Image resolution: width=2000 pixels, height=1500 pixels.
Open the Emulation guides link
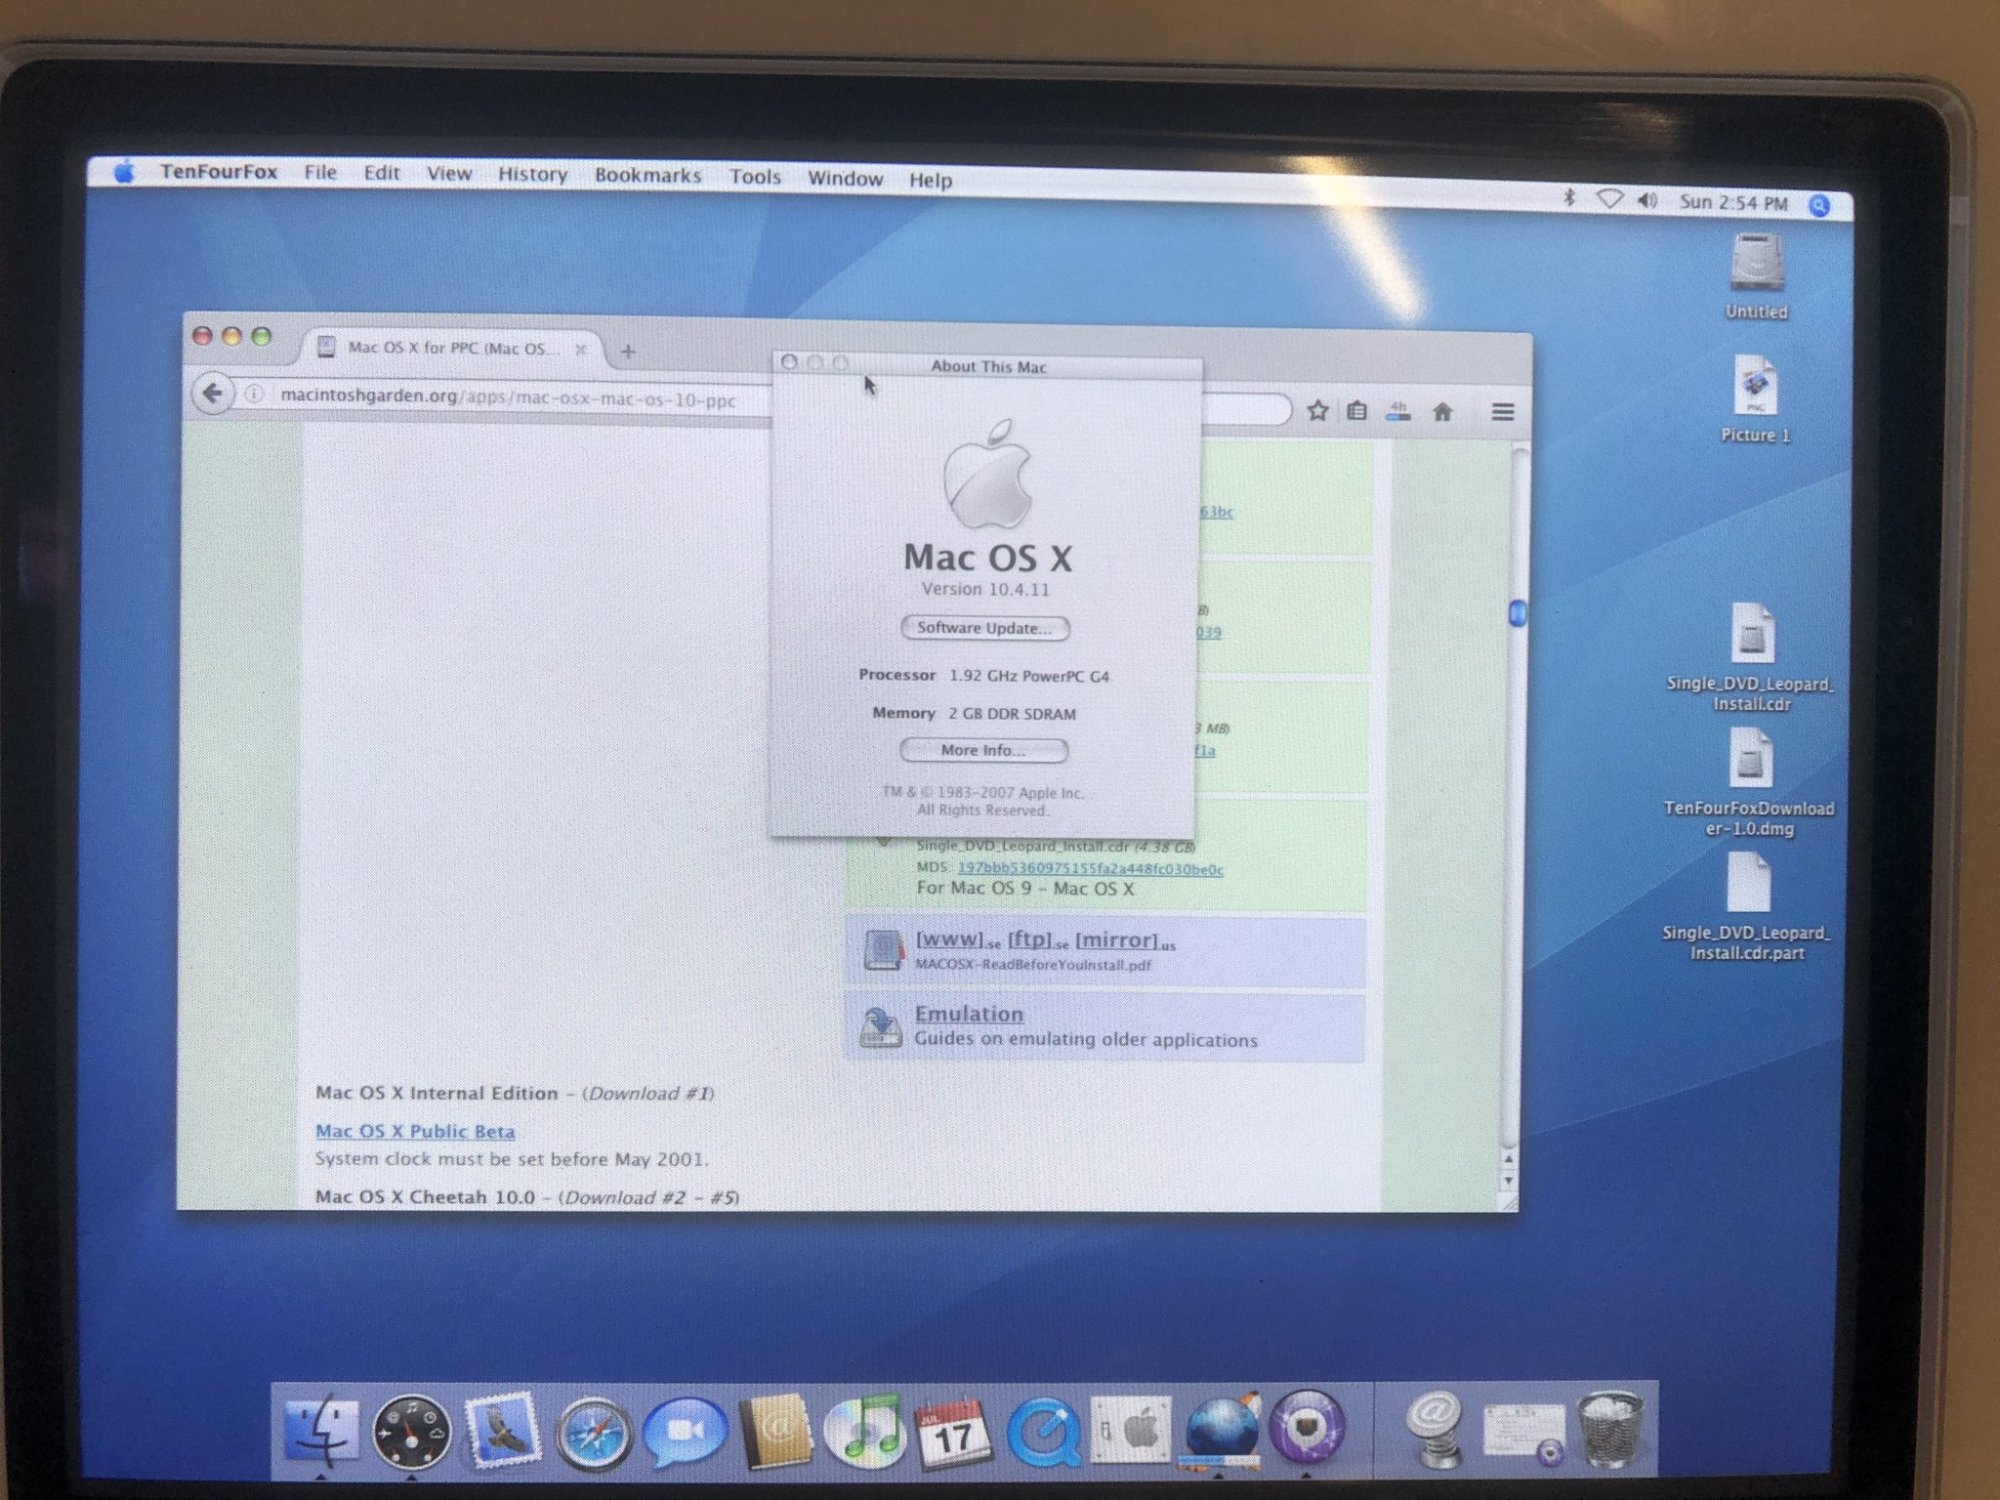coord(969,1014)
